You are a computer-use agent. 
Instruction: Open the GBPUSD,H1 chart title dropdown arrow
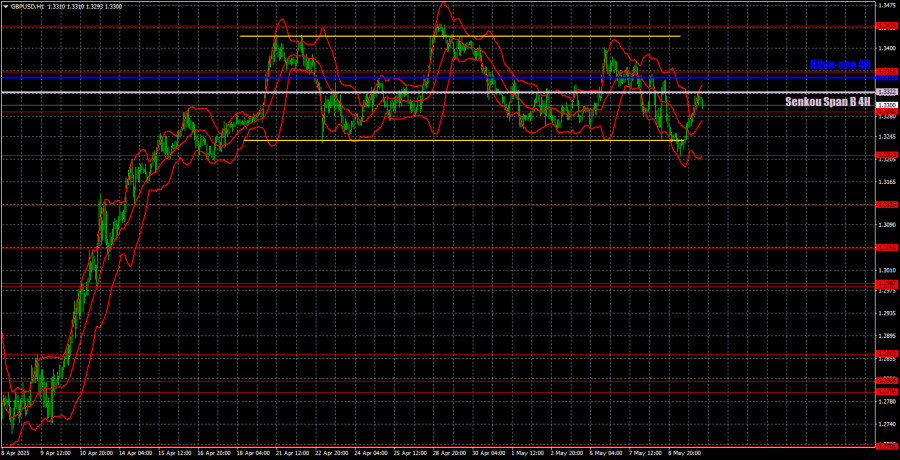[6, 6]
